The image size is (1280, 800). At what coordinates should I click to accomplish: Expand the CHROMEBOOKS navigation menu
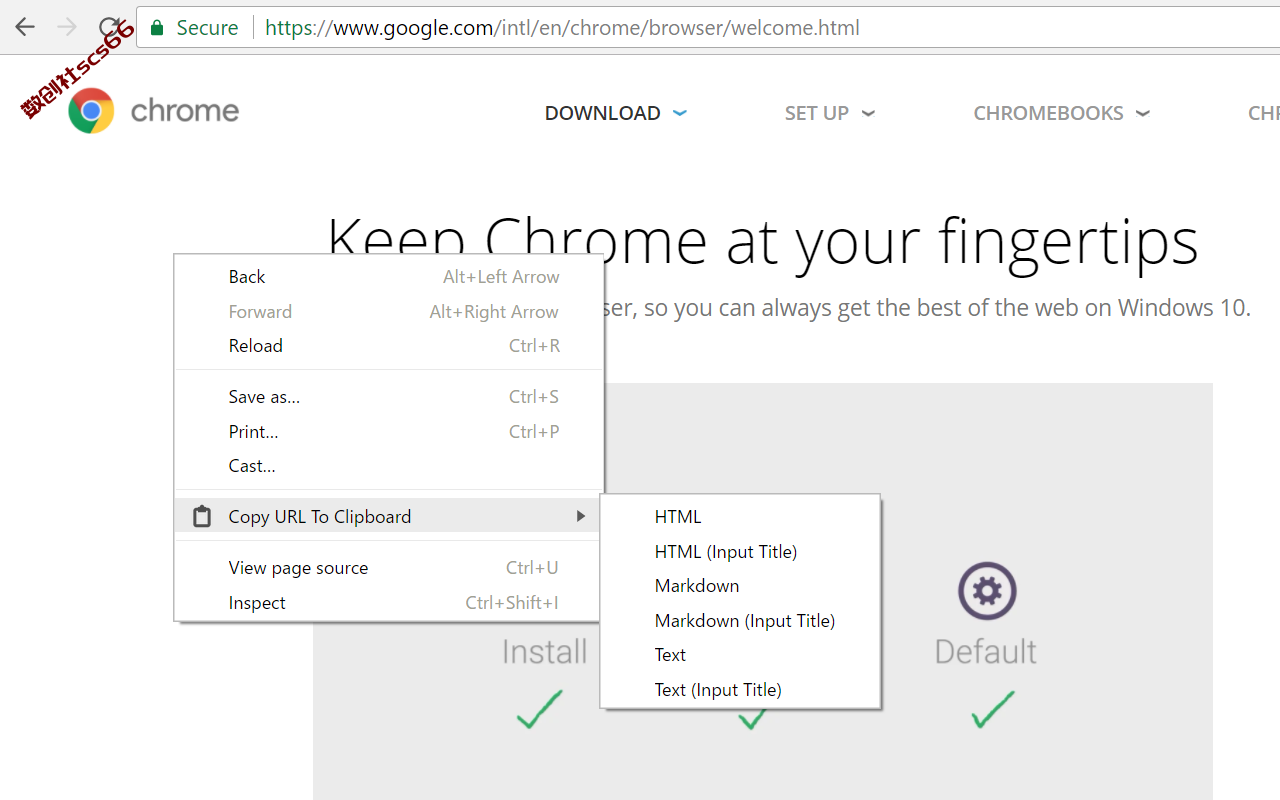click(x=1062, y=113)
